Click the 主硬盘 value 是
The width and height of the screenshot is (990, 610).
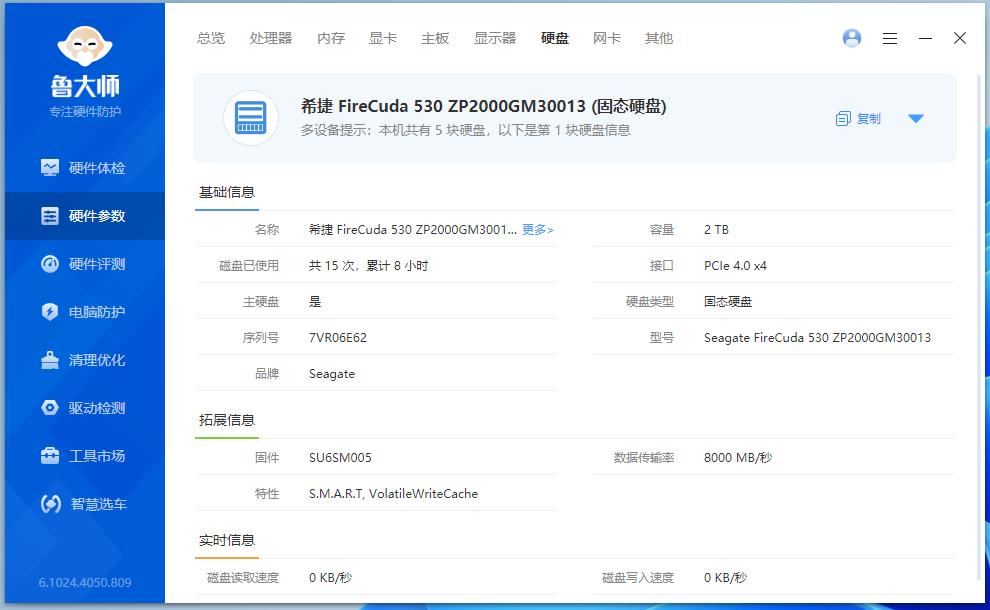coord(315,302)
